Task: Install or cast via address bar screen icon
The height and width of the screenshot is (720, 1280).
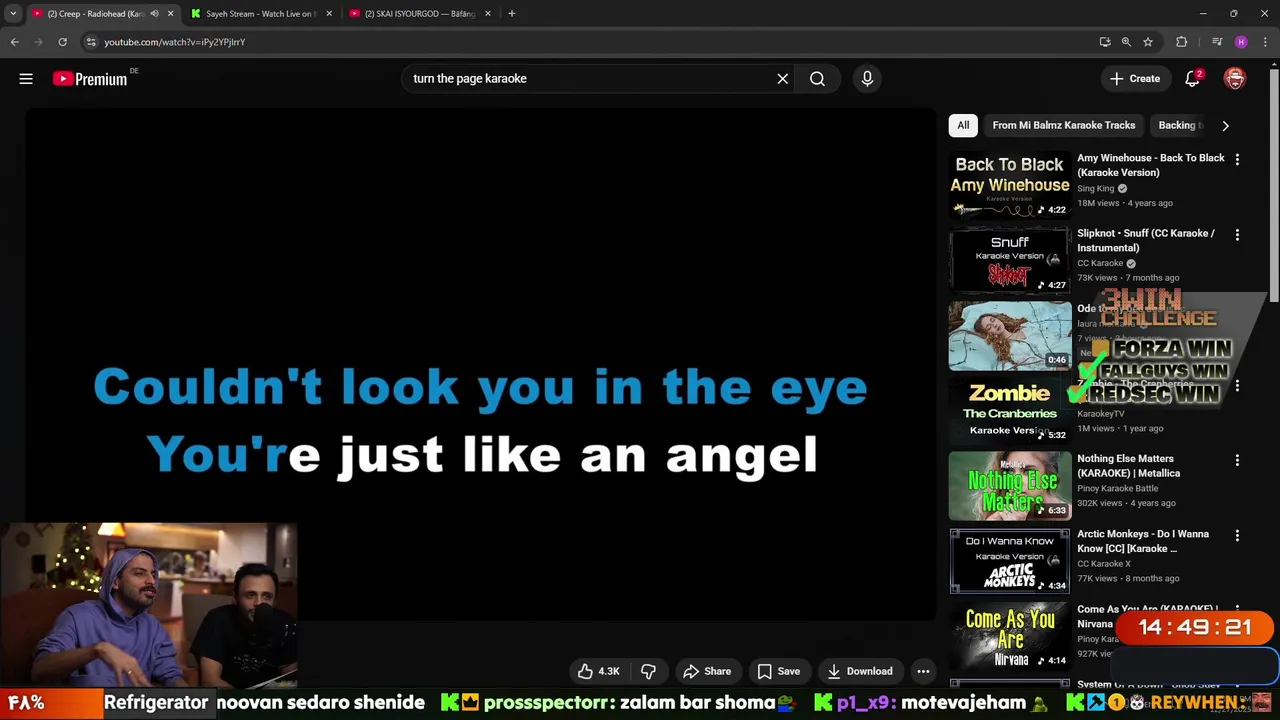Action: pyautogui.click(x=1105, y=42)
